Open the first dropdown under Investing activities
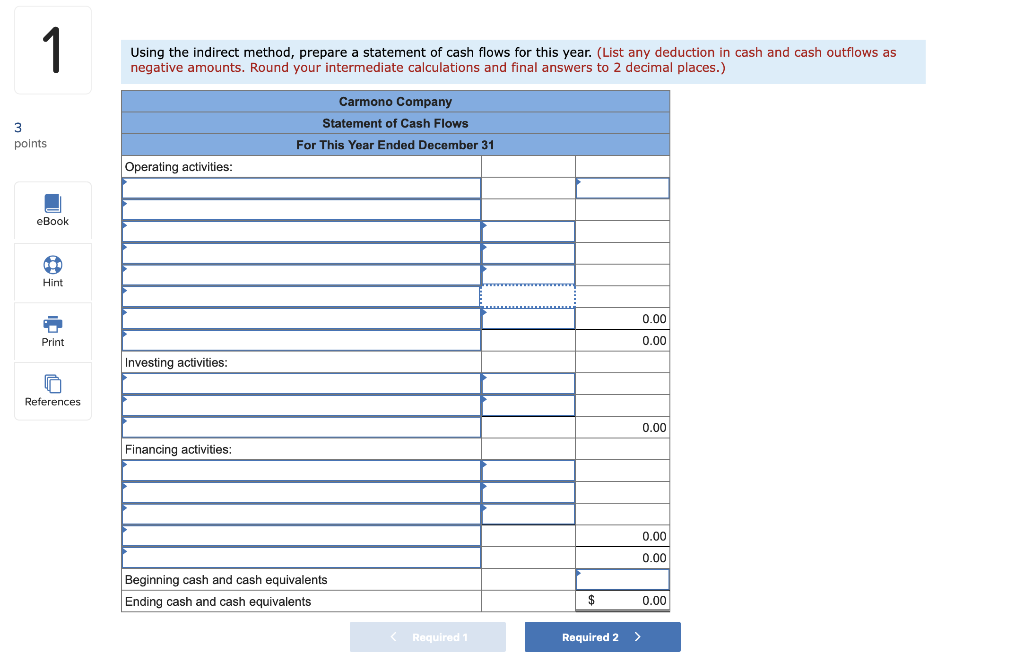Image resolution: width=1024 pixels, height=670 pixels. (x=300, y=383)
